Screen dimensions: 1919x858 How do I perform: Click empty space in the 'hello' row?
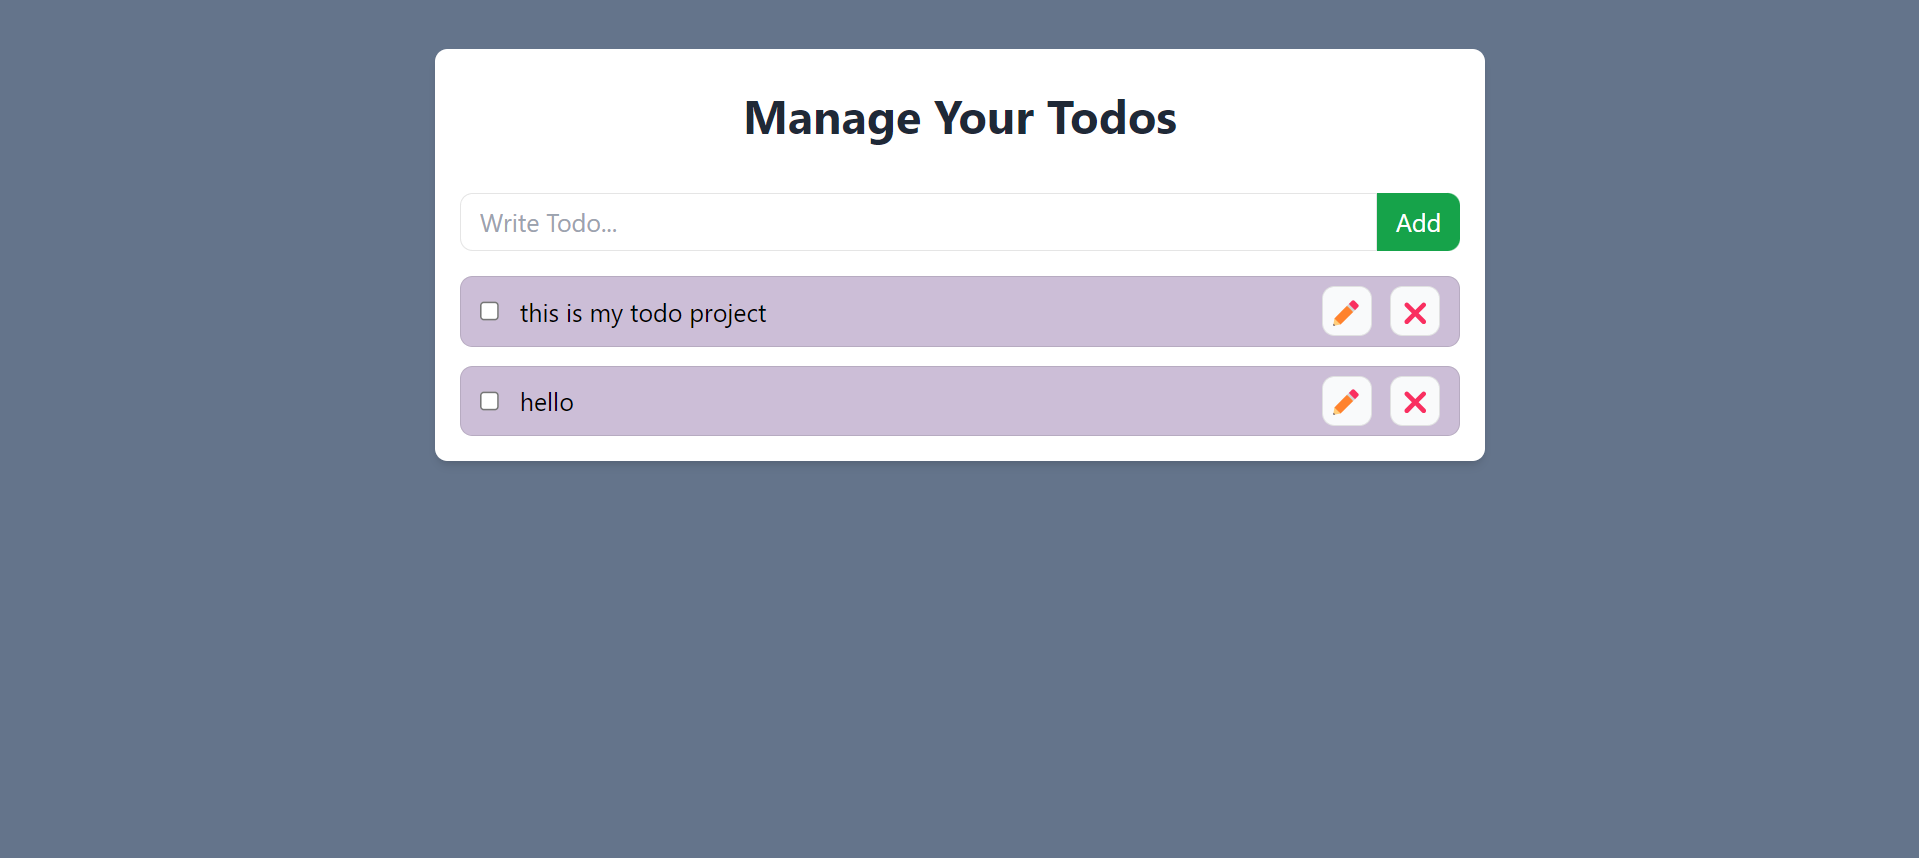click(940, 401)
